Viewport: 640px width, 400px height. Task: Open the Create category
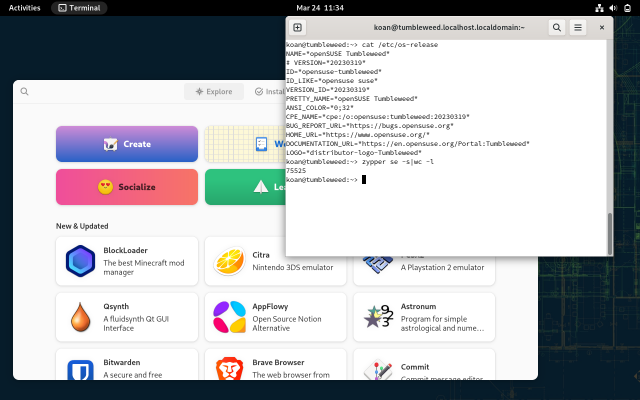click(x=126, y=144)
